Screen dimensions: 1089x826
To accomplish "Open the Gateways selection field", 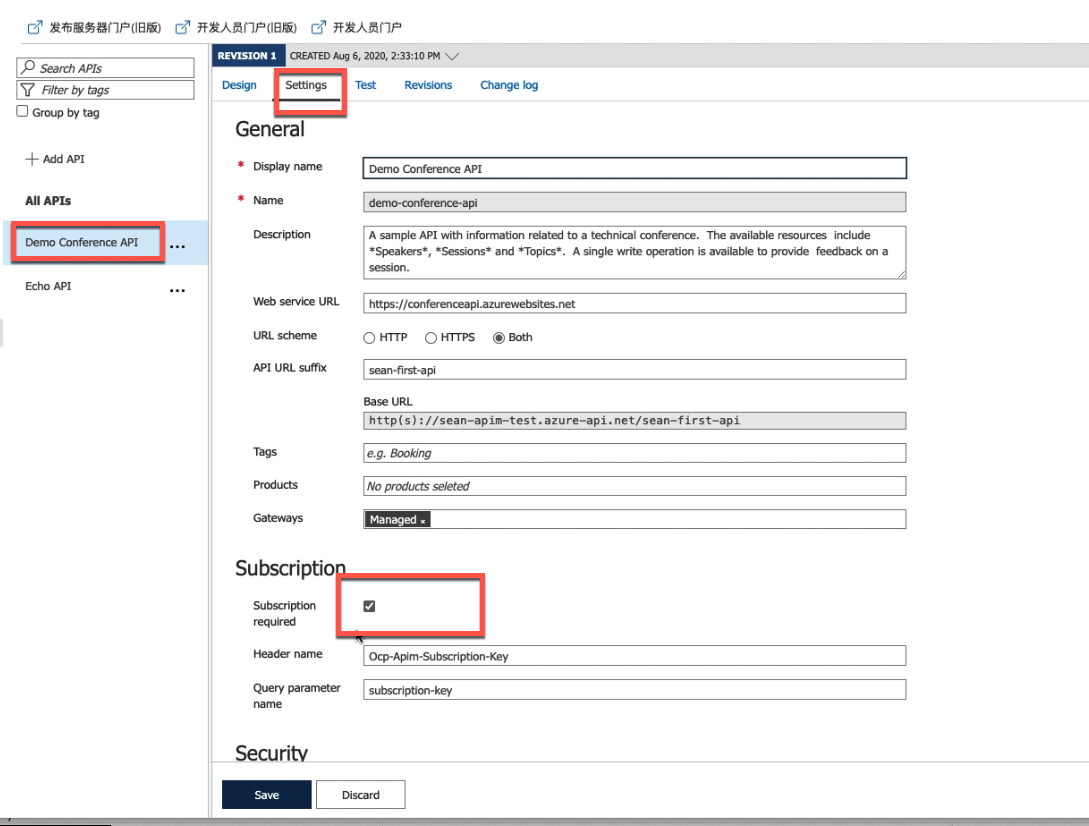I will pyautogui.click(x=634, y=519).
